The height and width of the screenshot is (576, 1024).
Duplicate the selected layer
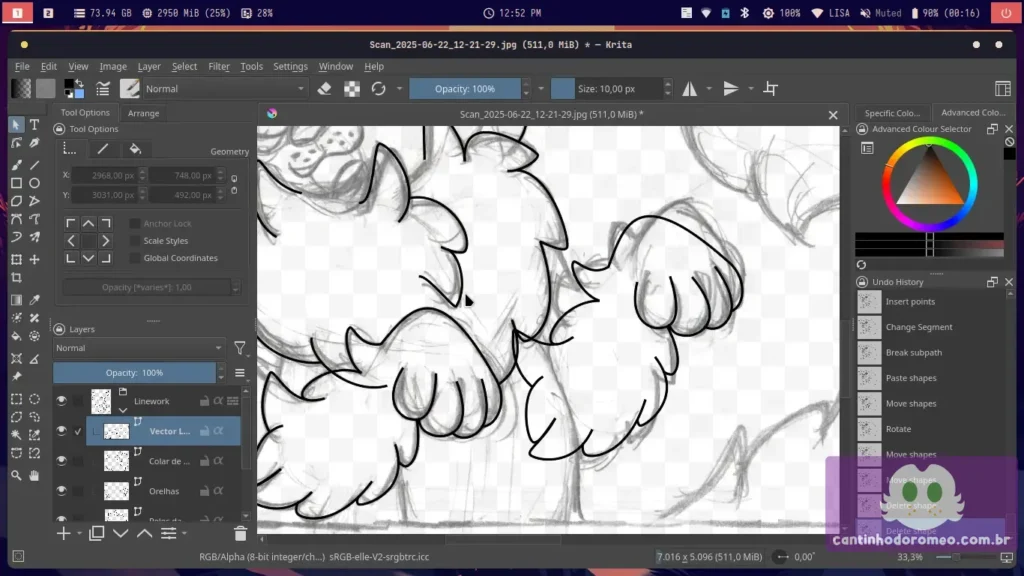coord(97,534)
